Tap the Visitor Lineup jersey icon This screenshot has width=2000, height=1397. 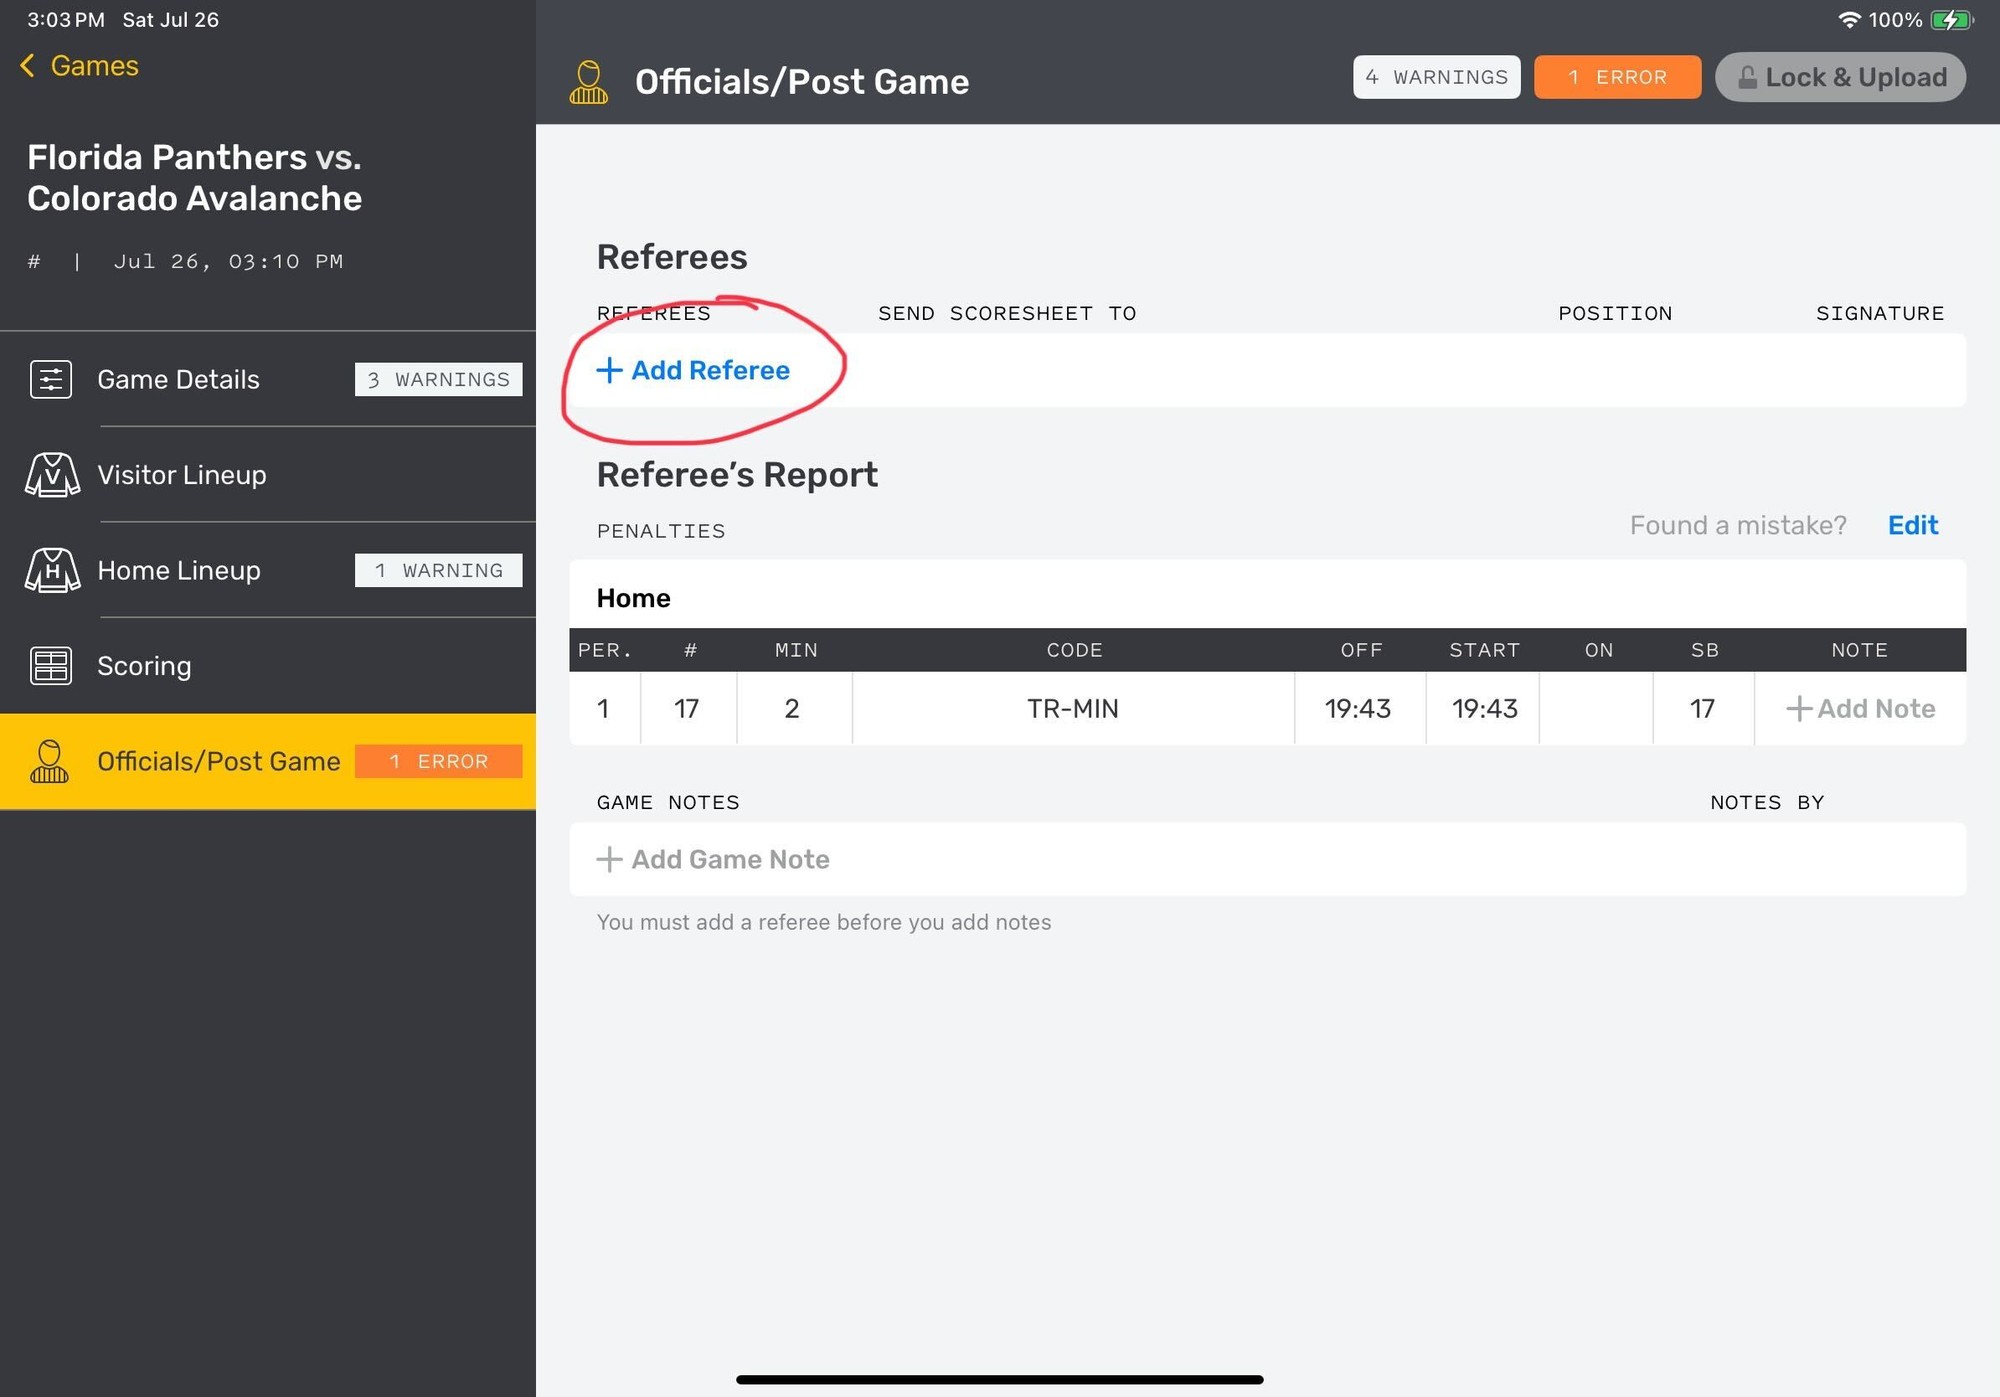pyautogui.click(x=52, y=475)
